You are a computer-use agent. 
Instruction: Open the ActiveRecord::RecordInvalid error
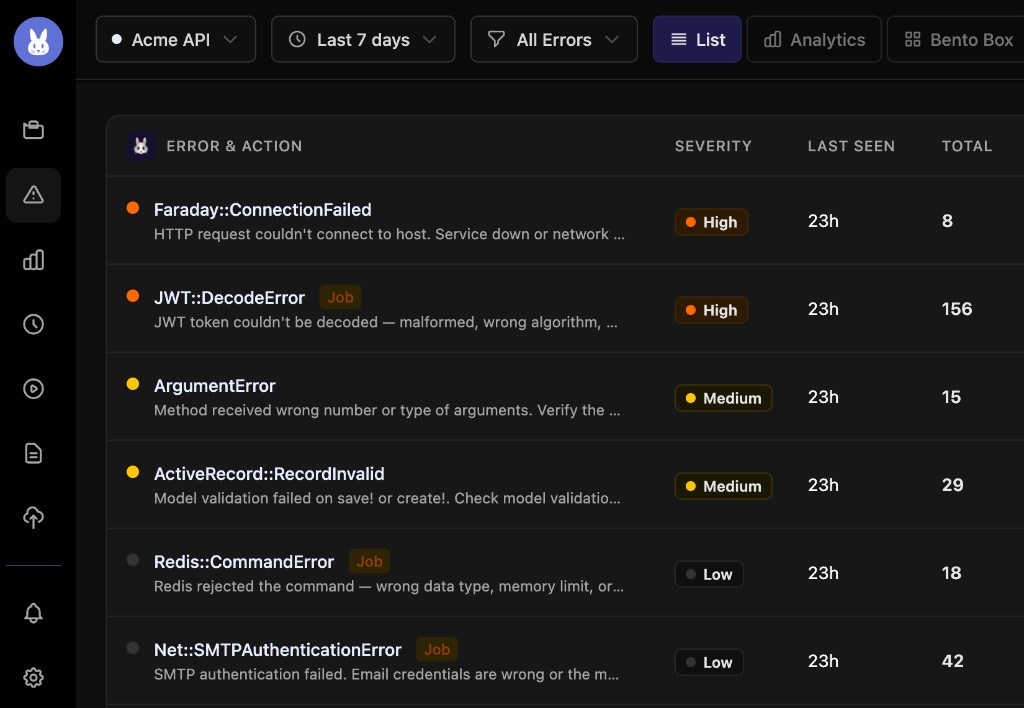pos(269,474)
